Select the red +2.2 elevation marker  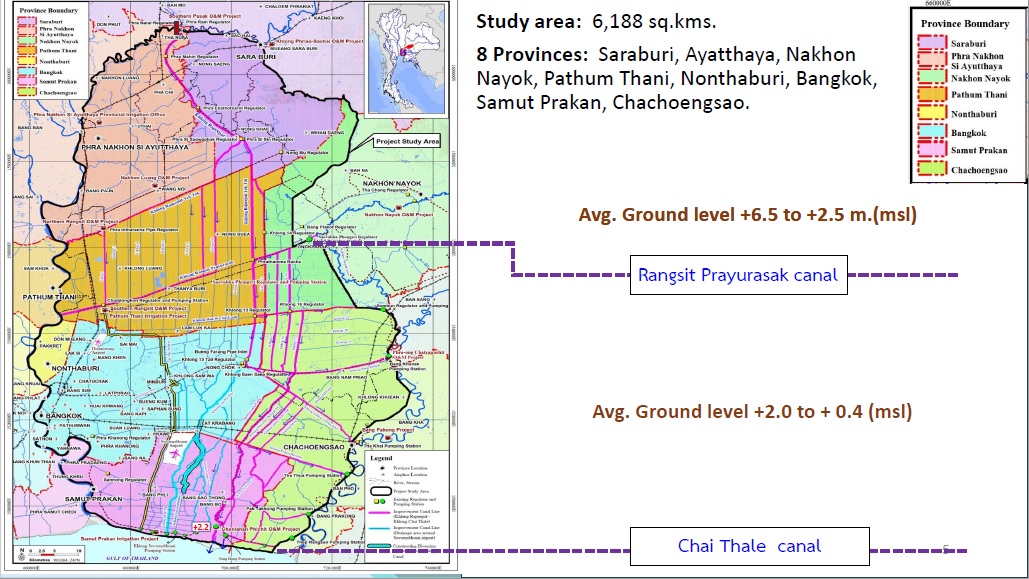pos(200,525)
